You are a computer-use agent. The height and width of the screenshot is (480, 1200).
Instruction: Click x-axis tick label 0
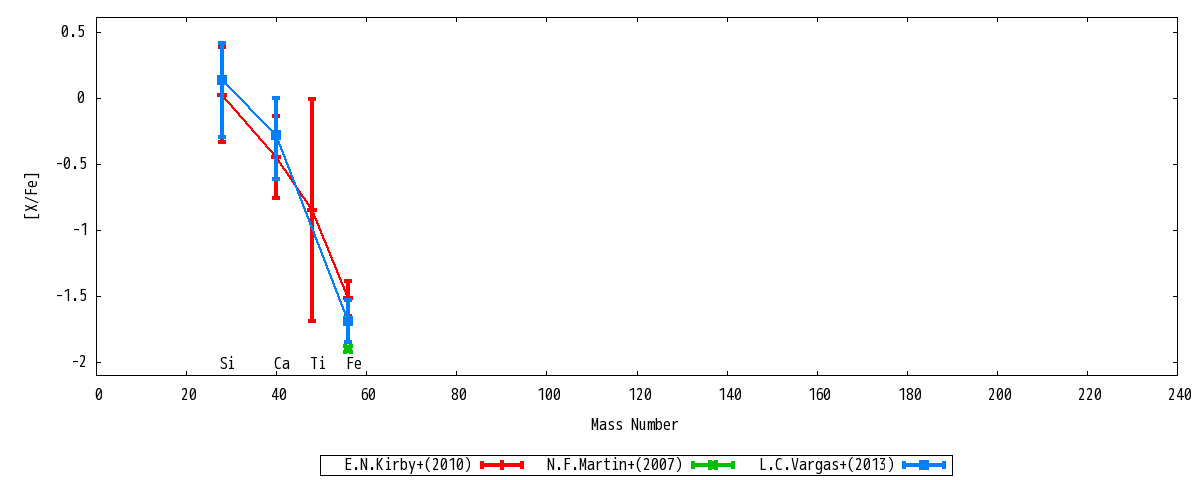tap(98, 395)
